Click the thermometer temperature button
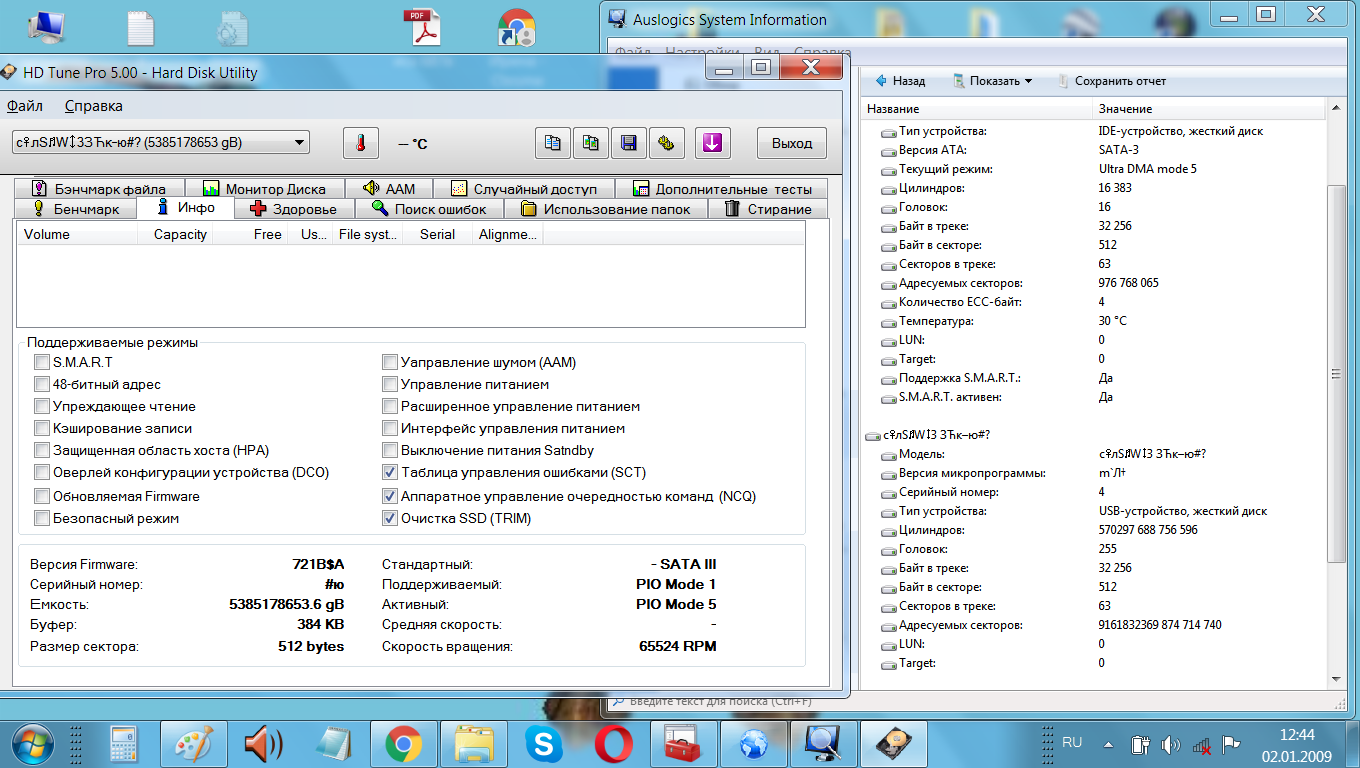This screenshot has width=1360, height=768. click(x=361, y=143)
